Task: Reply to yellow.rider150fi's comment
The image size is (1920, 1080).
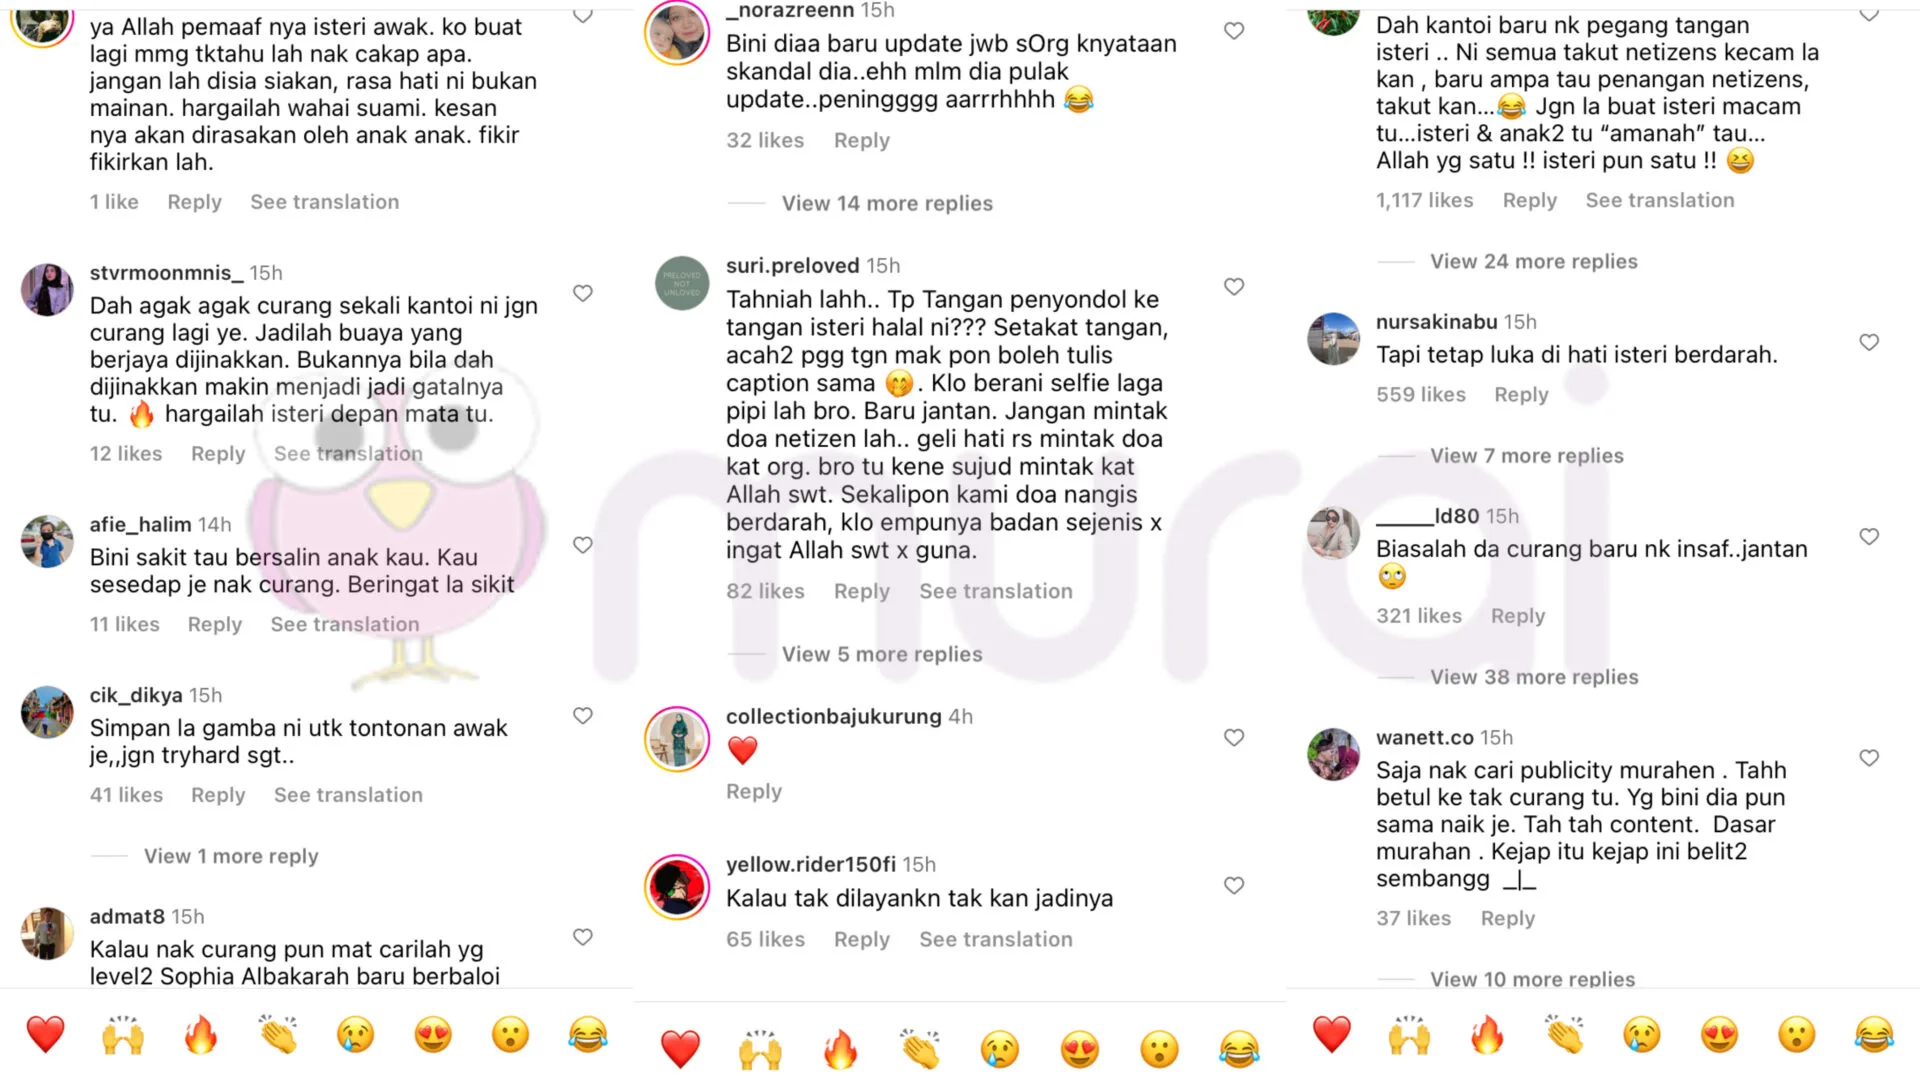Action: 862,939
